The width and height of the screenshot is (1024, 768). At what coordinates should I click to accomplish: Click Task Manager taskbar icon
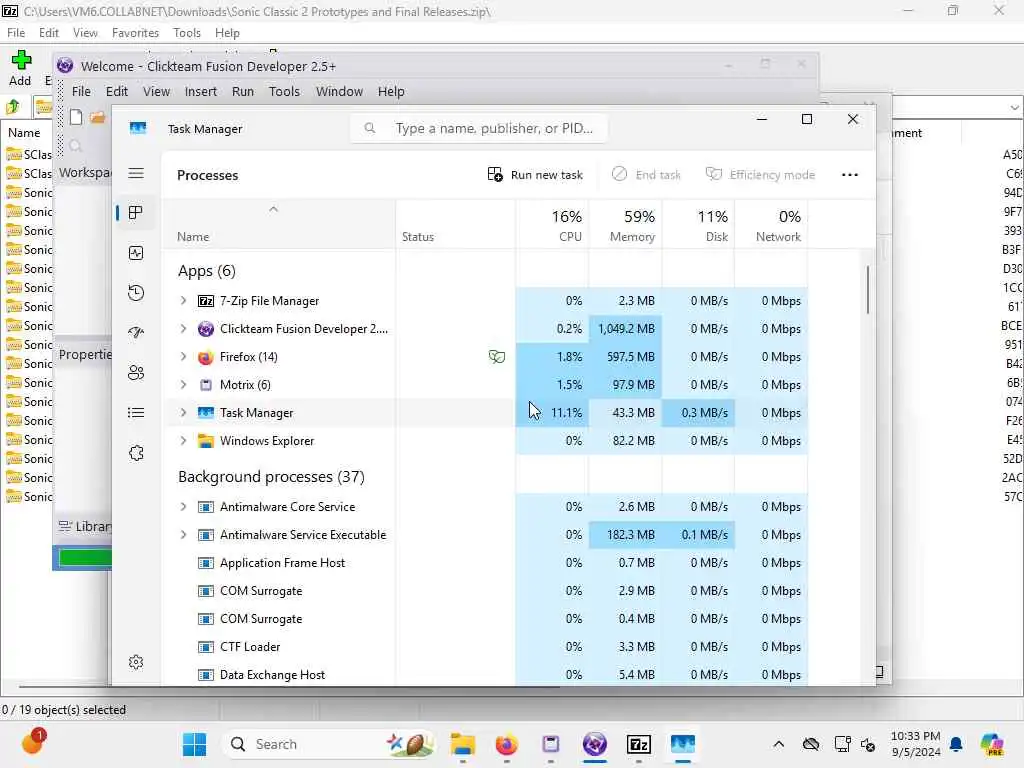(682, 744)
